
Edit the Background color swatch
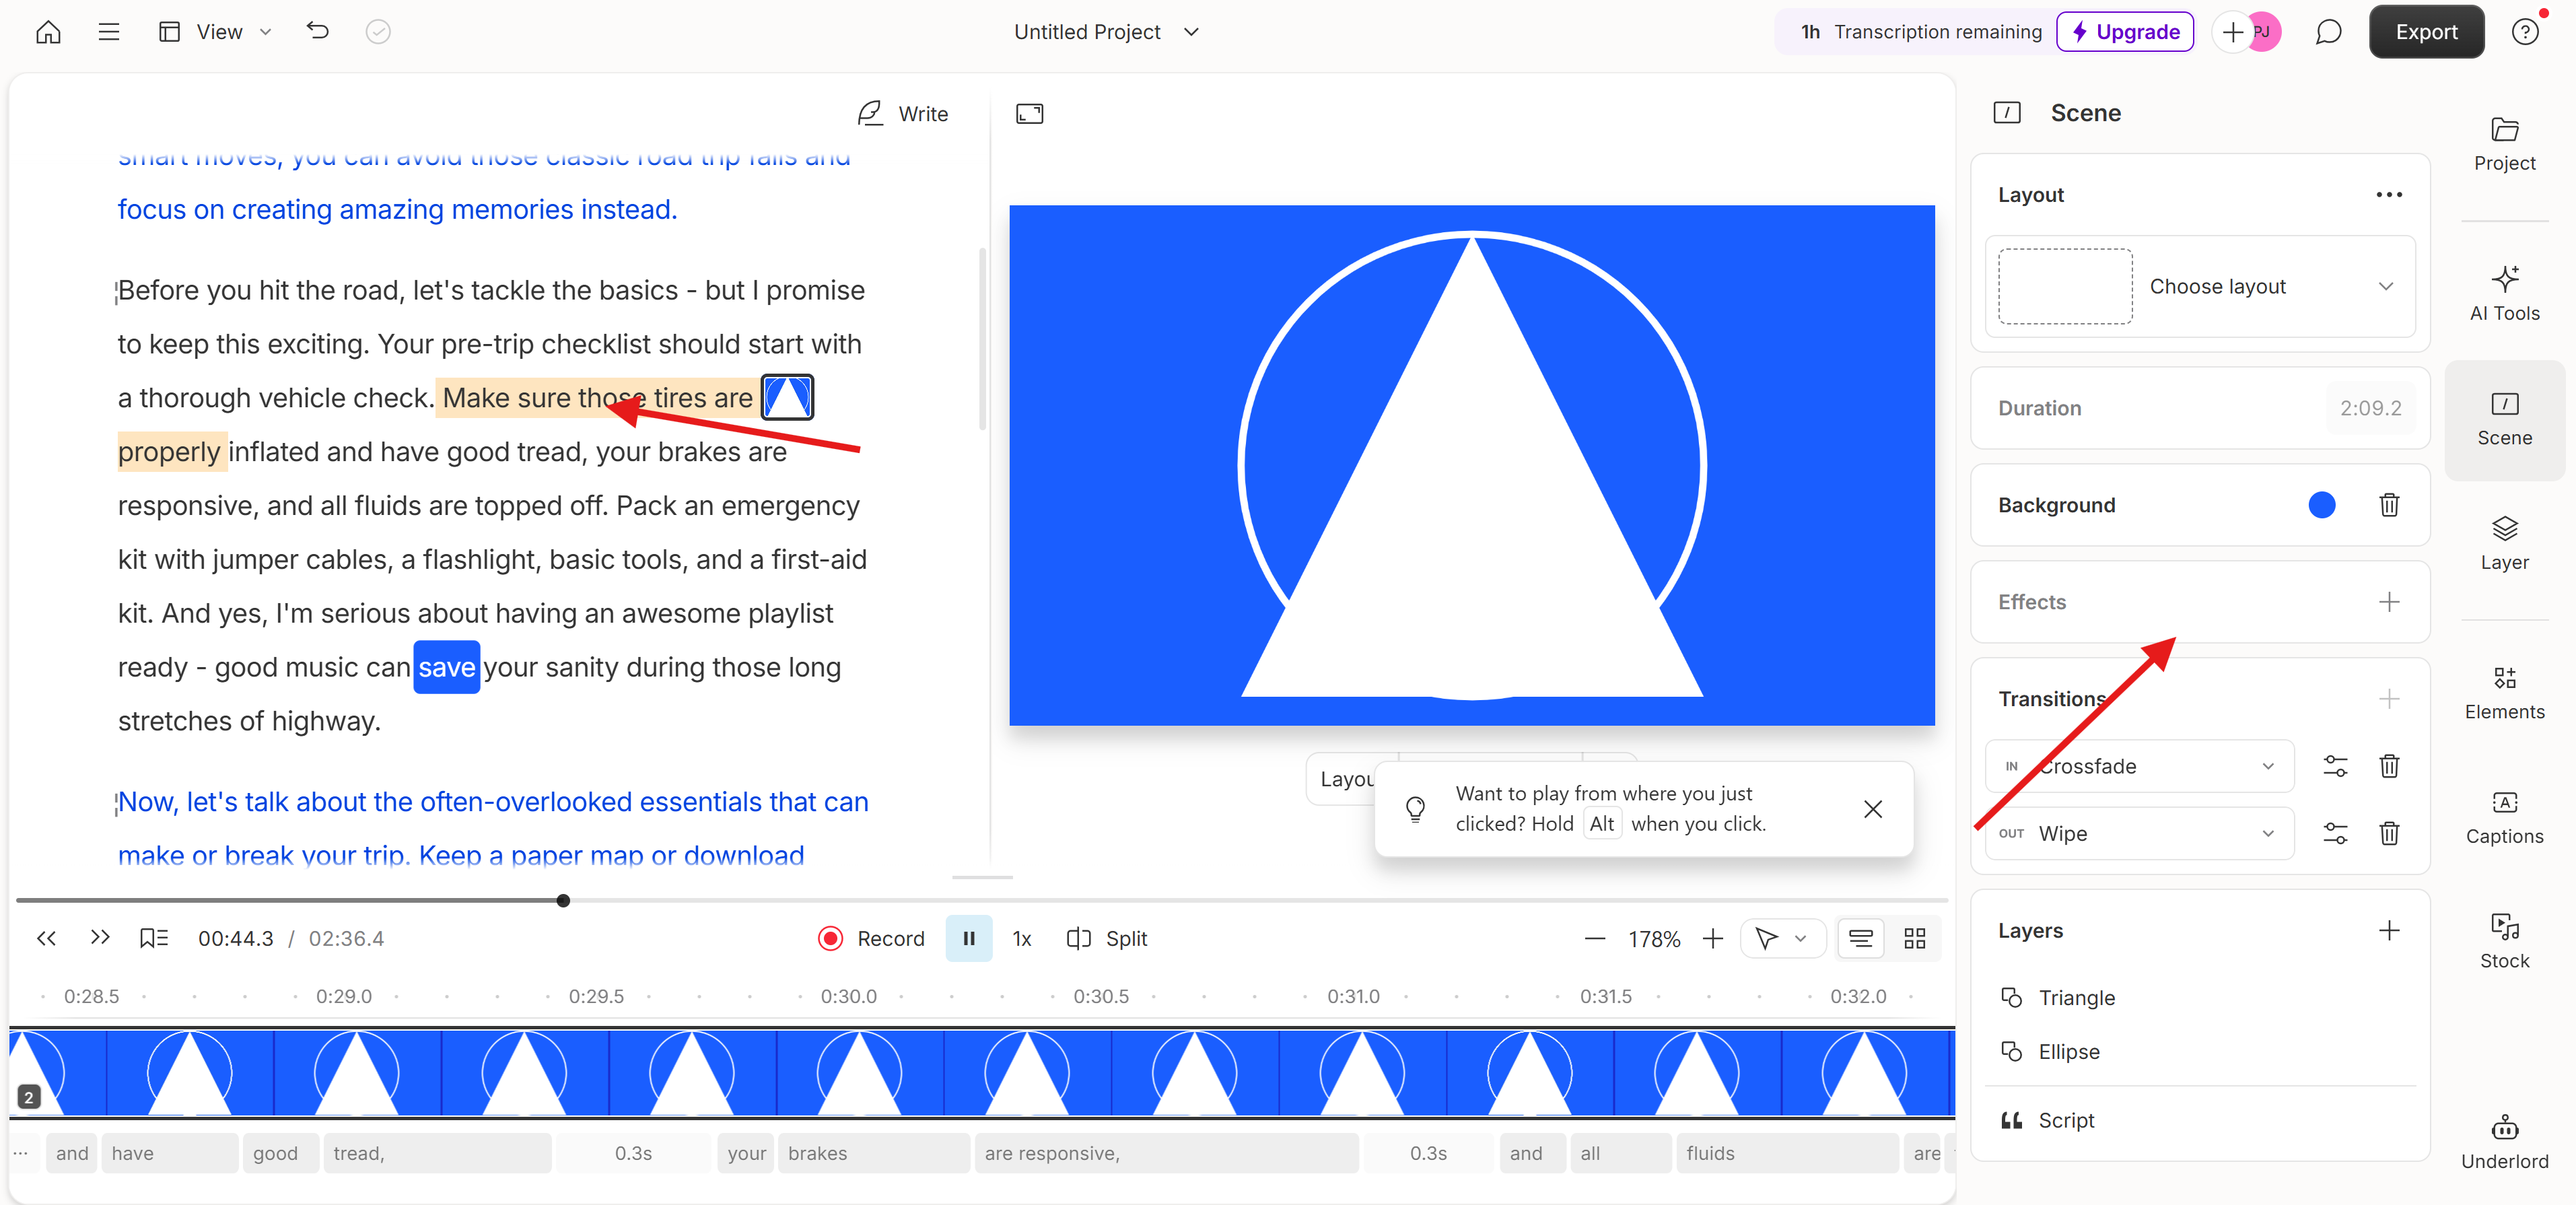click(x=2322, y=505)
